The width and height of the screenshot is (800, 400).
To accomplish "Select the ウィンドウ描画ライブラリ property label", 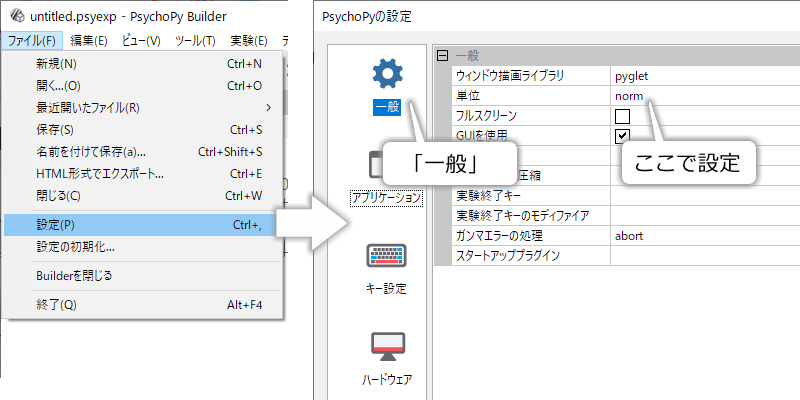I will click(x=510, y=77).
